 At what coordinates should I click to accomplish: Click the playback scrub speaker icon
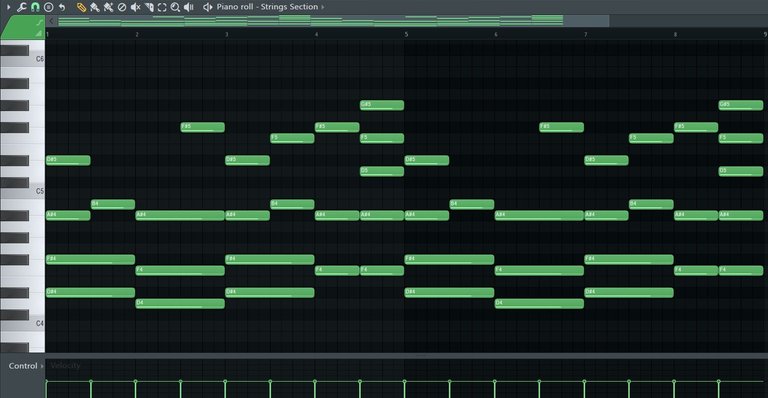189,7
